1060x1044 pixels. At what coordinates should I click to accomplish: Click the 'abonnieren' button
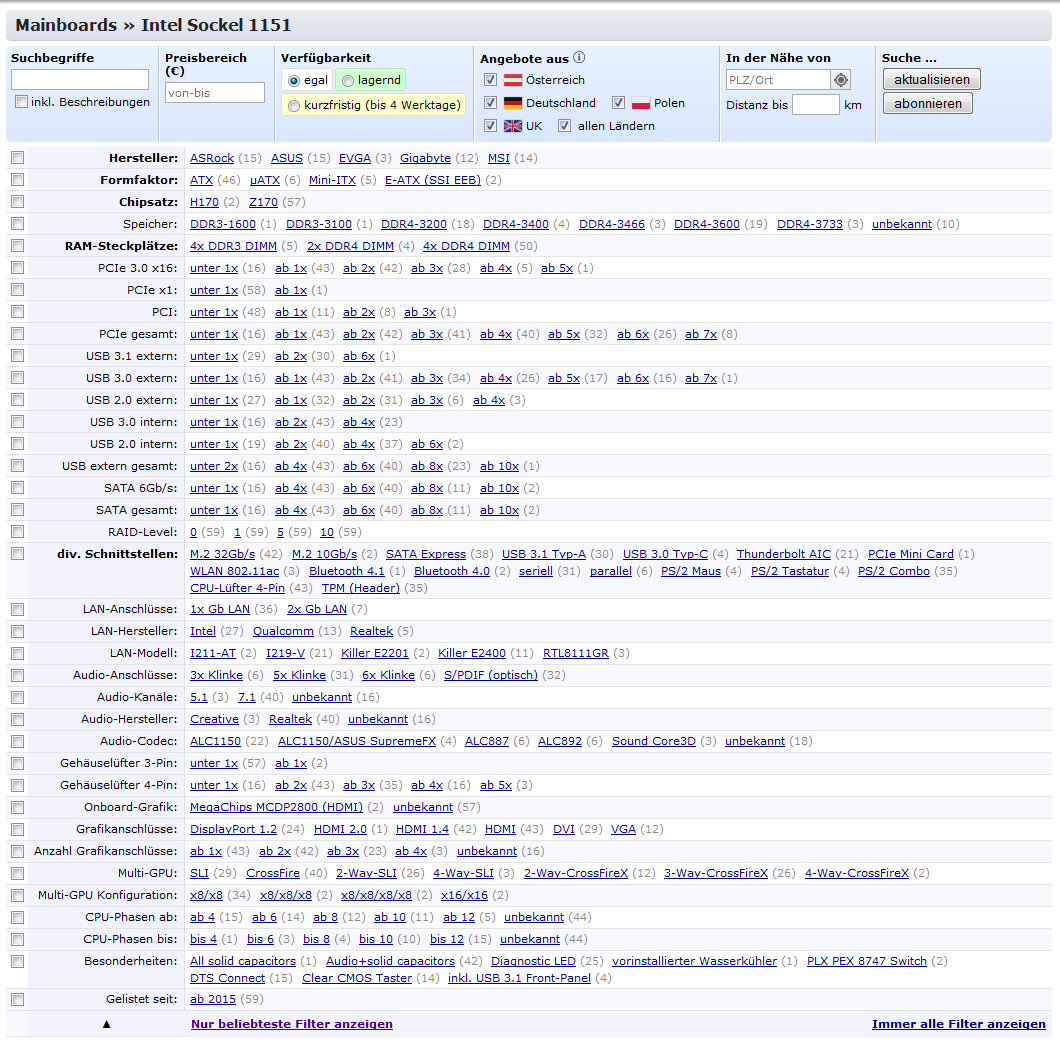tap(928, 103)
